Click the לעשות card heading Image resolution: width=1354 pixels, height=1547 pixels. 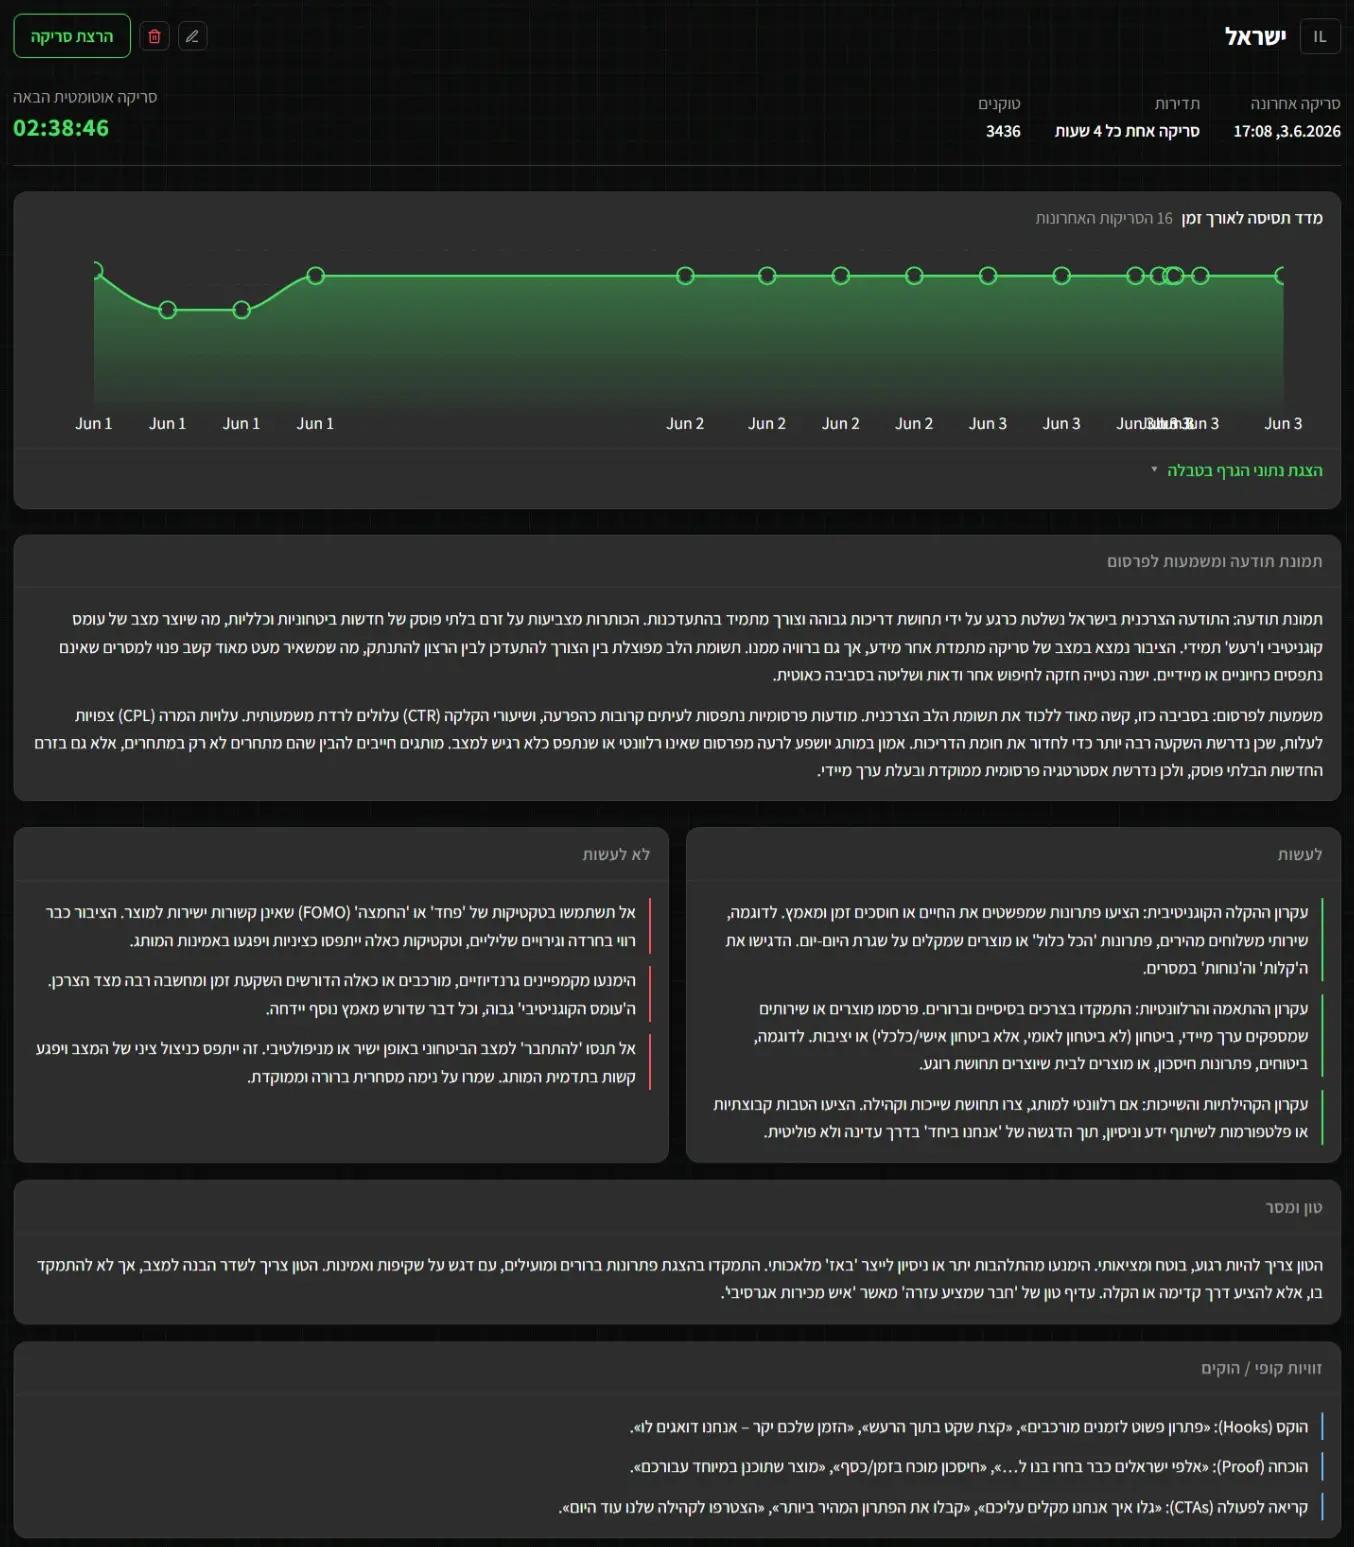1300,854
